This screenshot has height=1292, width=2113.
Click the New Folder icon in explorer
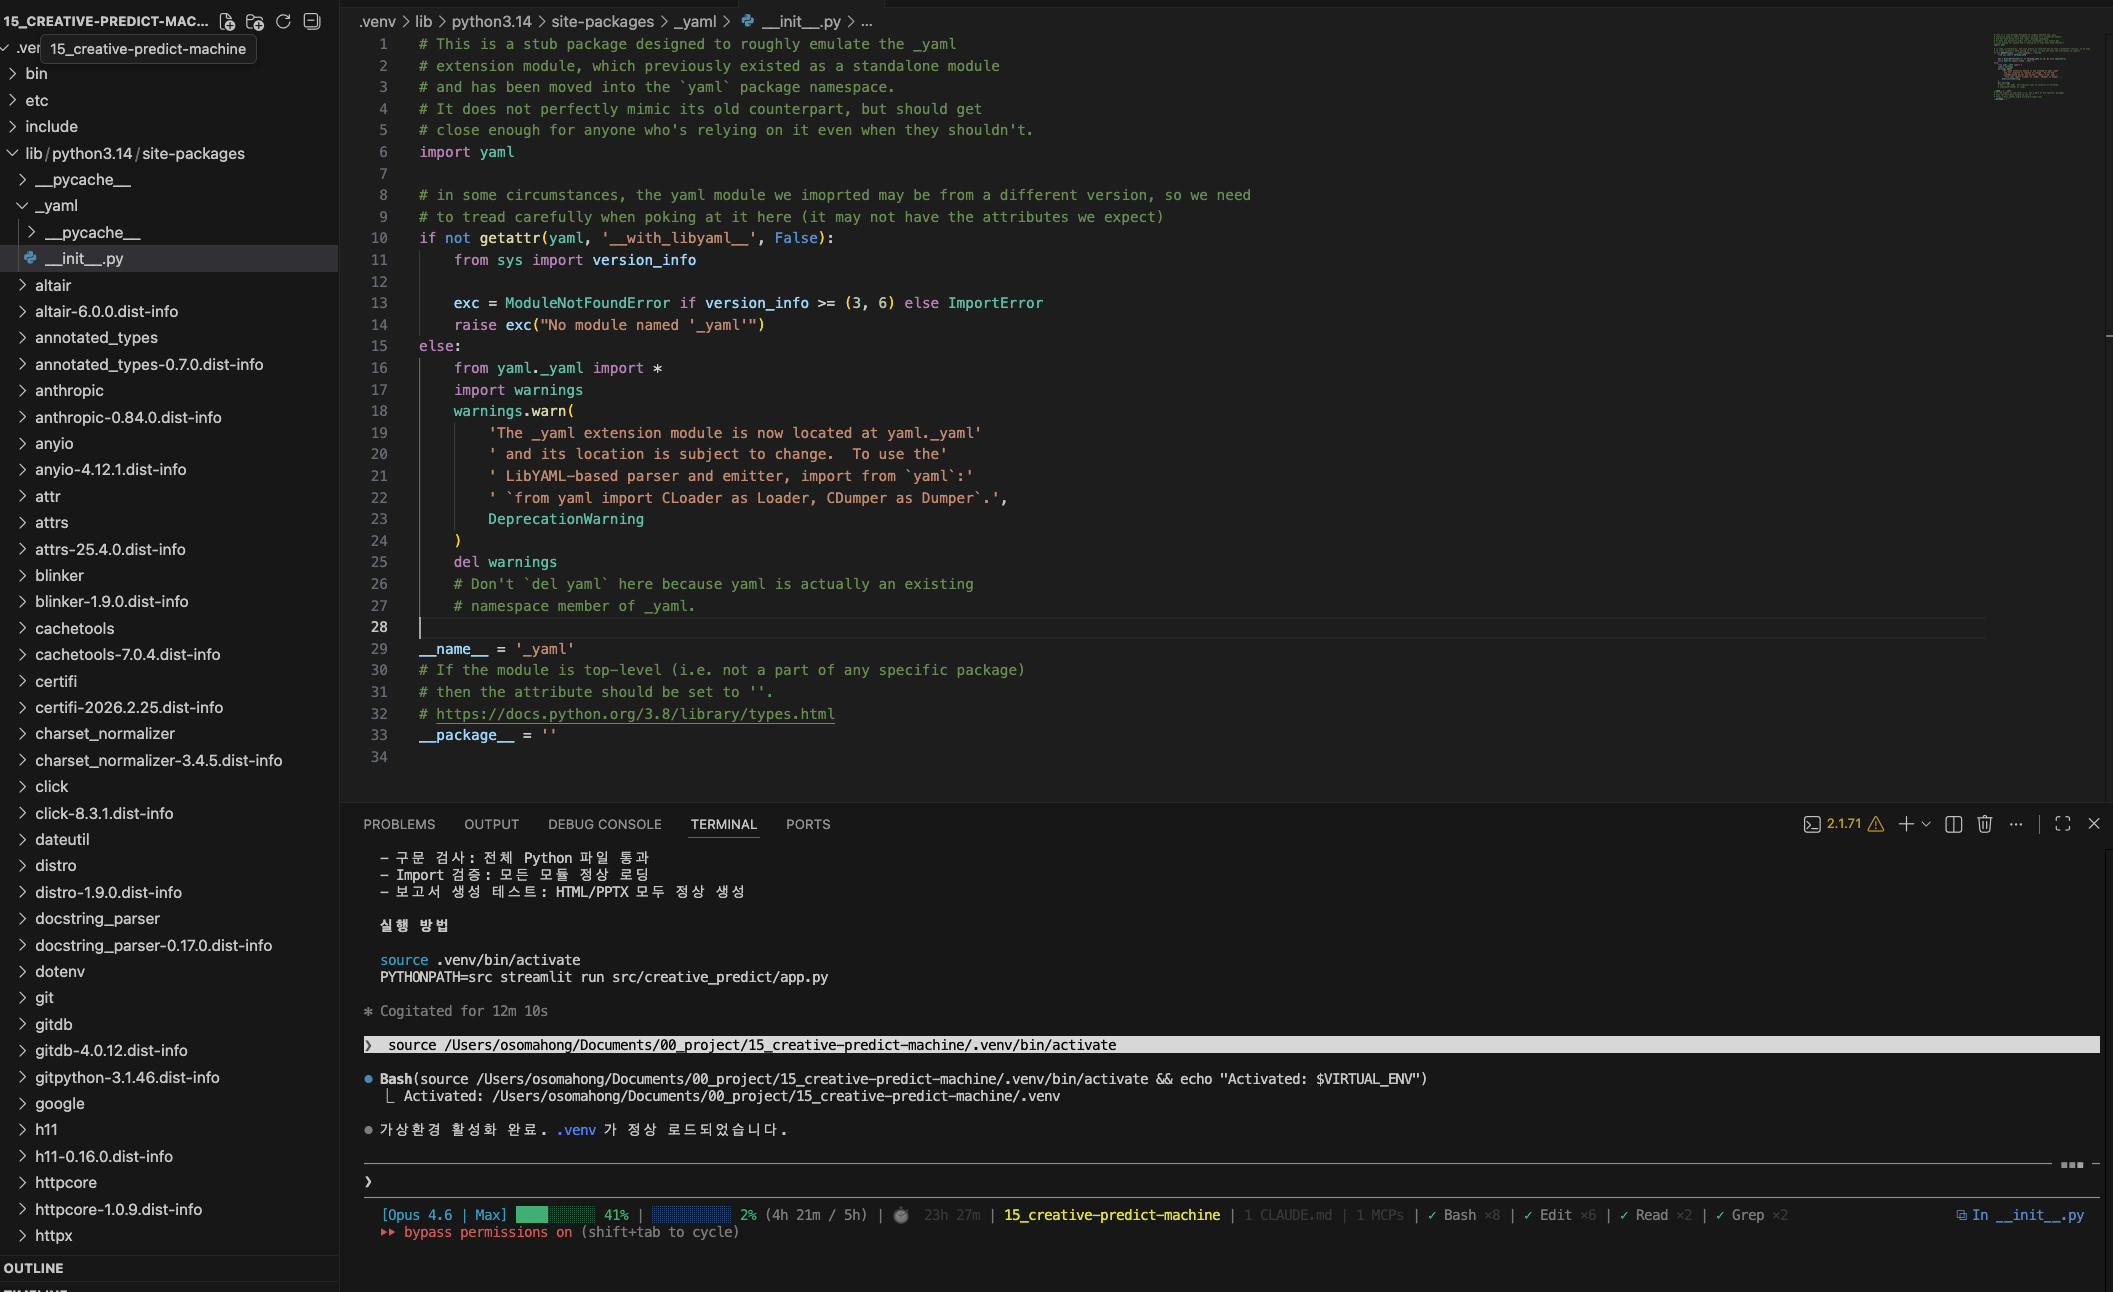coord(255,21)
